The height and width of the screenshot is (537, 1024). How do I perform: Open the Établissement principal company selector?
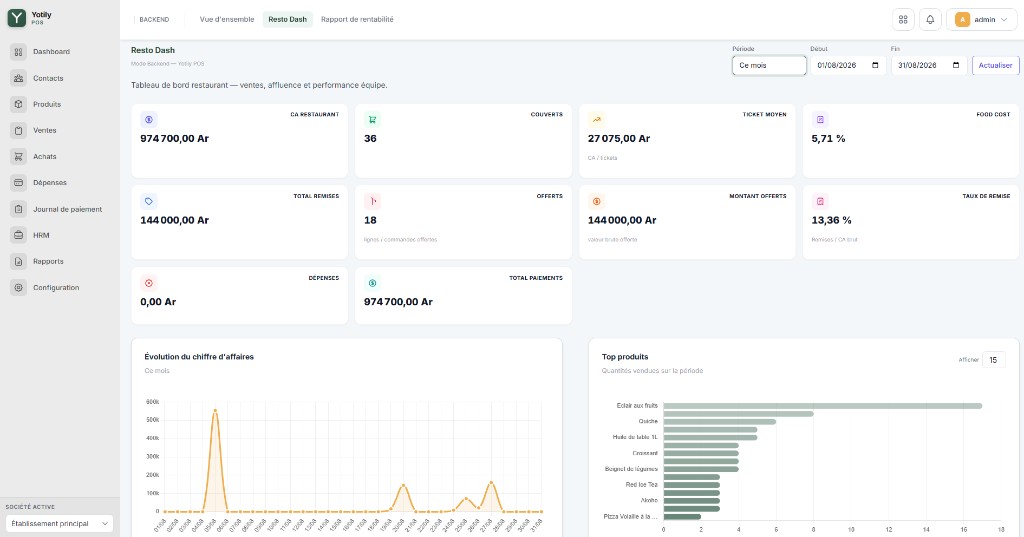pyautogui.click(x=59, y=523)
